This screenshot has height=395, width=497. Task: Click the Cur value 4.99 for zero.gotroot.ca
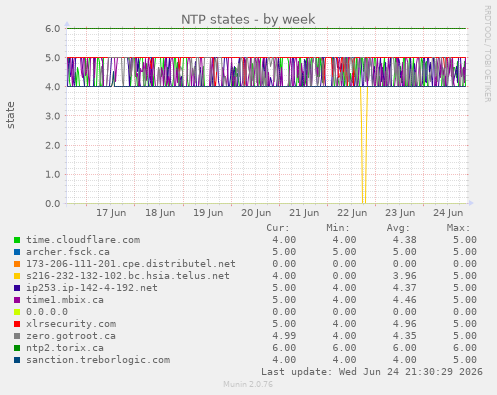coord(284,336)
